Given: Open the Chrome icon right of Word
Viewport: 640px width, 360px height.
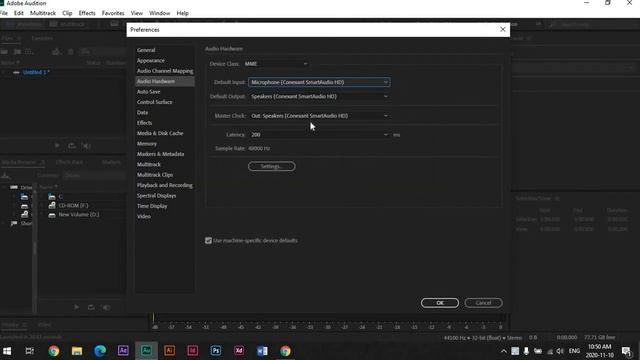Looking at the screenshot, I should point(285,351).
